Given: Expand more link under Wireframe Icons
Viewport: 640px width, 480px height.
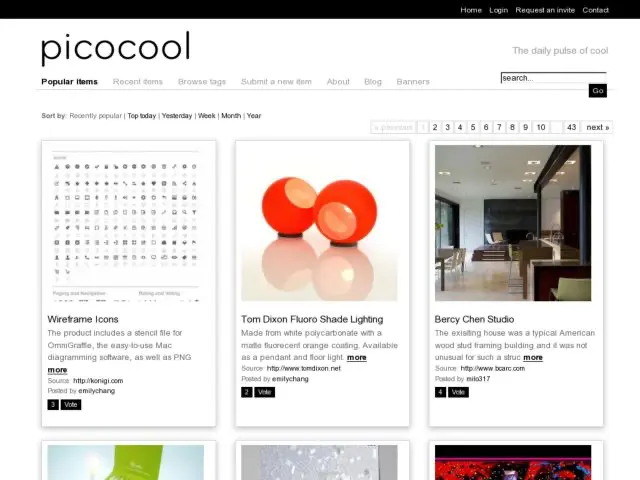Looking at the screenshot, I should 57,370.
